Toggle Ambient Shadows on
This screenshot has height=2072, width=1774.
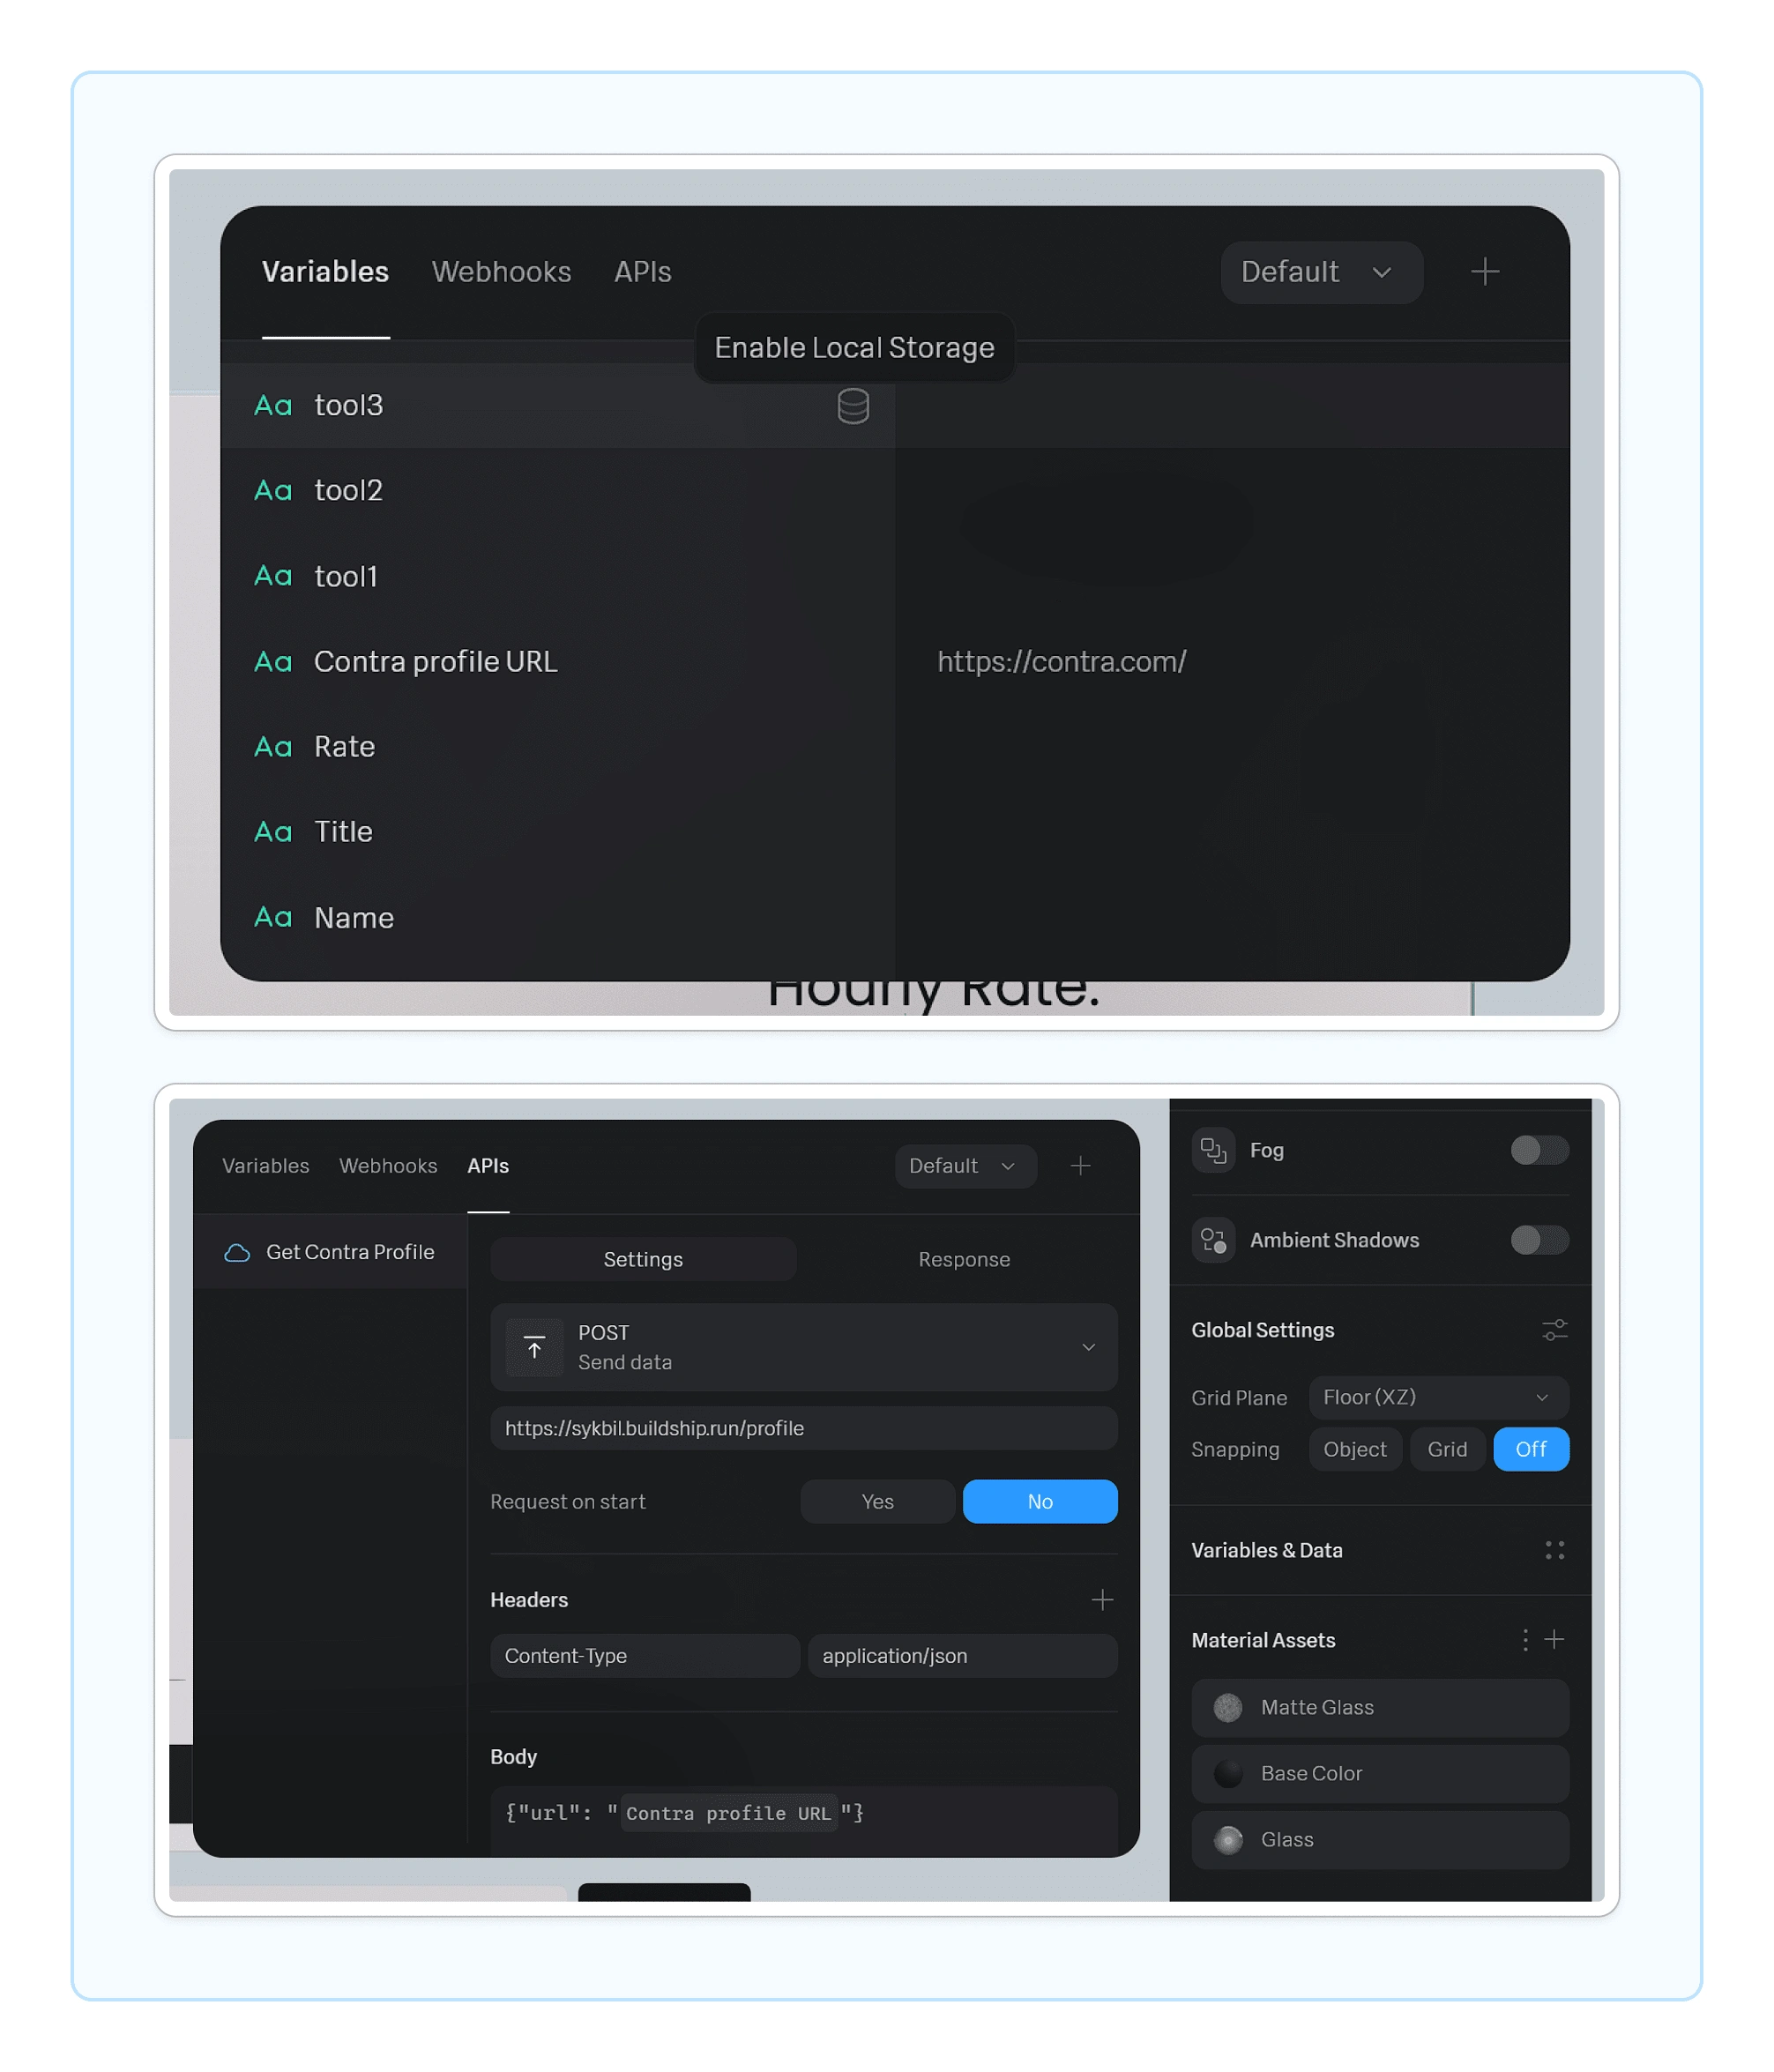point(1537,1240)
